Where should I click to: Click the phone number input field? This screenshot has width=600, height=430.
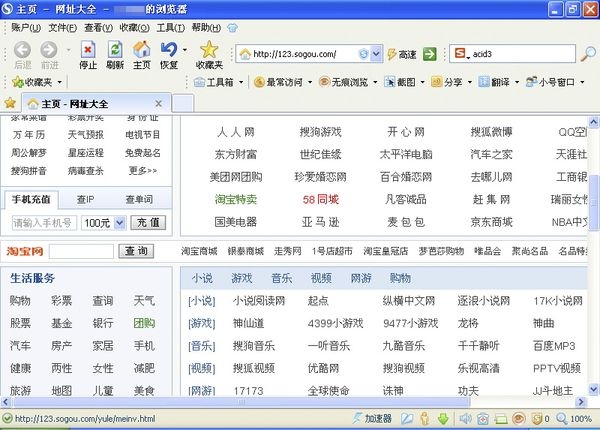coord(45,222)
